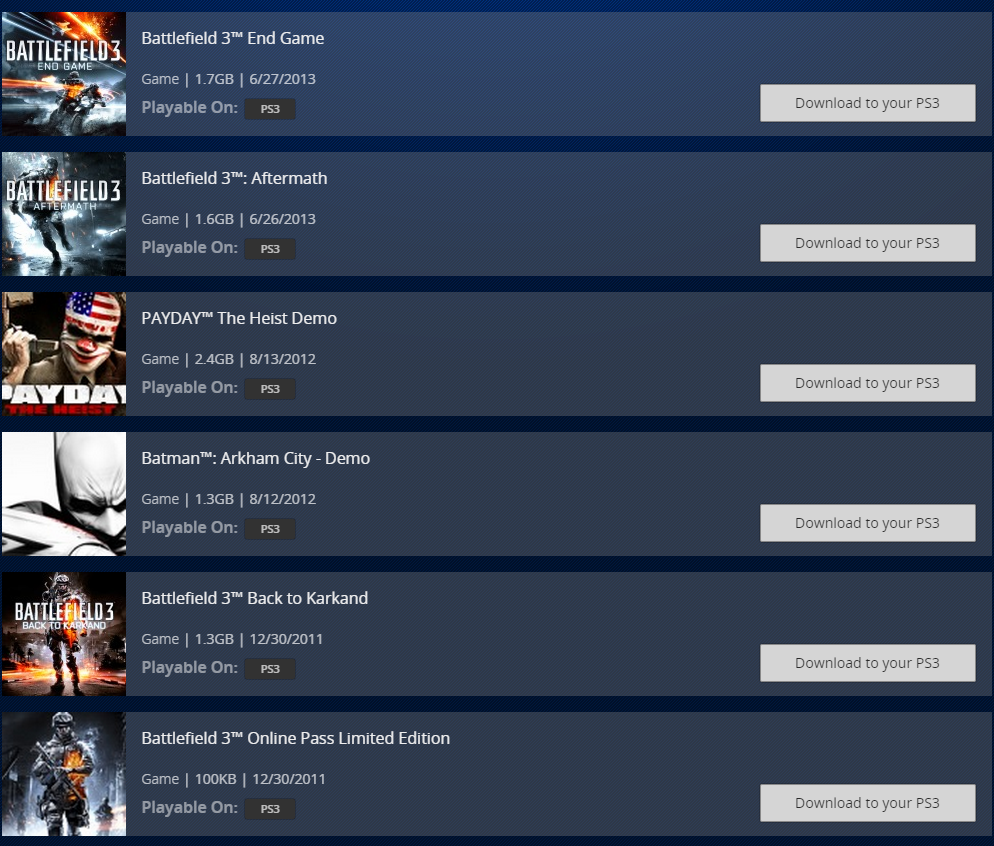Open the Back to Karkand cover thumbnail
Image resolution: width=994 pixels, height=846 pixels.
click(x=64, y=634)
